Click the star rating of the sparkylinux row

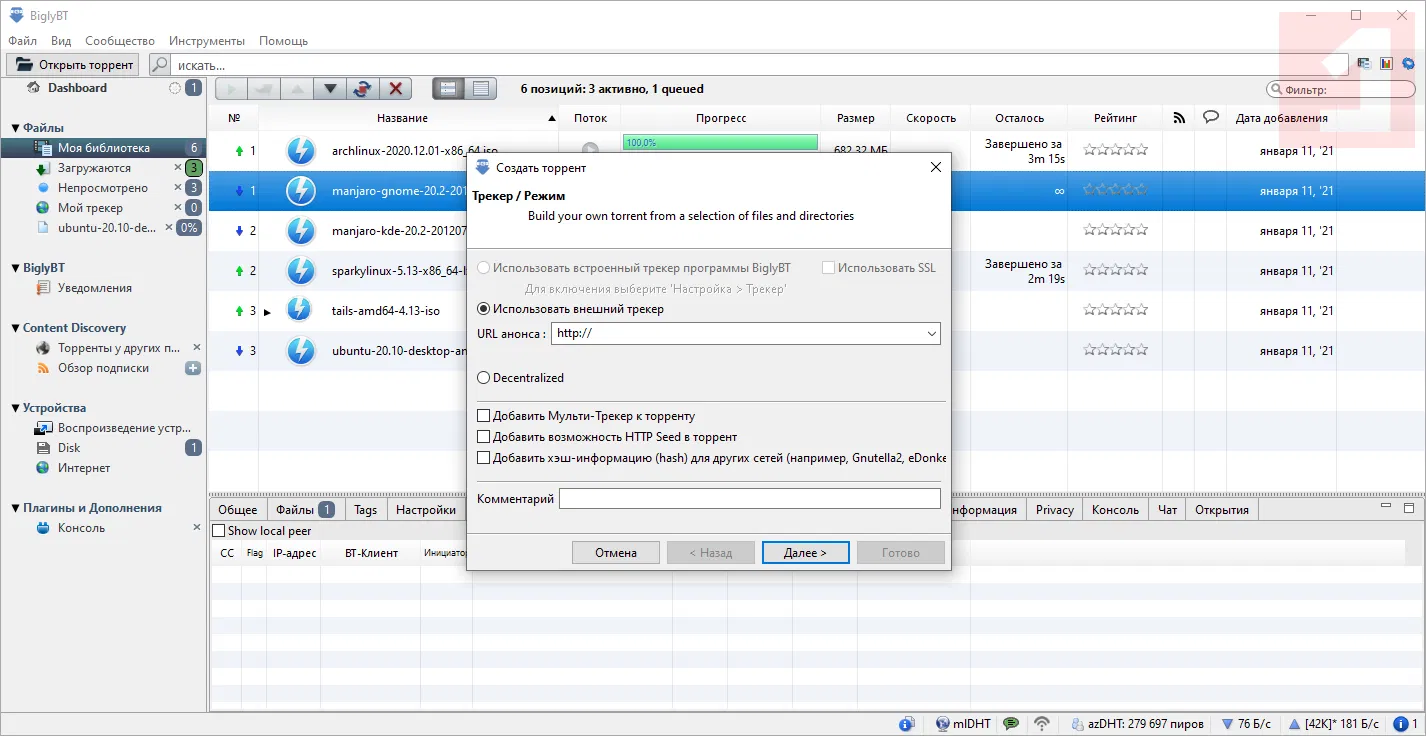[x=1116, y=270]
